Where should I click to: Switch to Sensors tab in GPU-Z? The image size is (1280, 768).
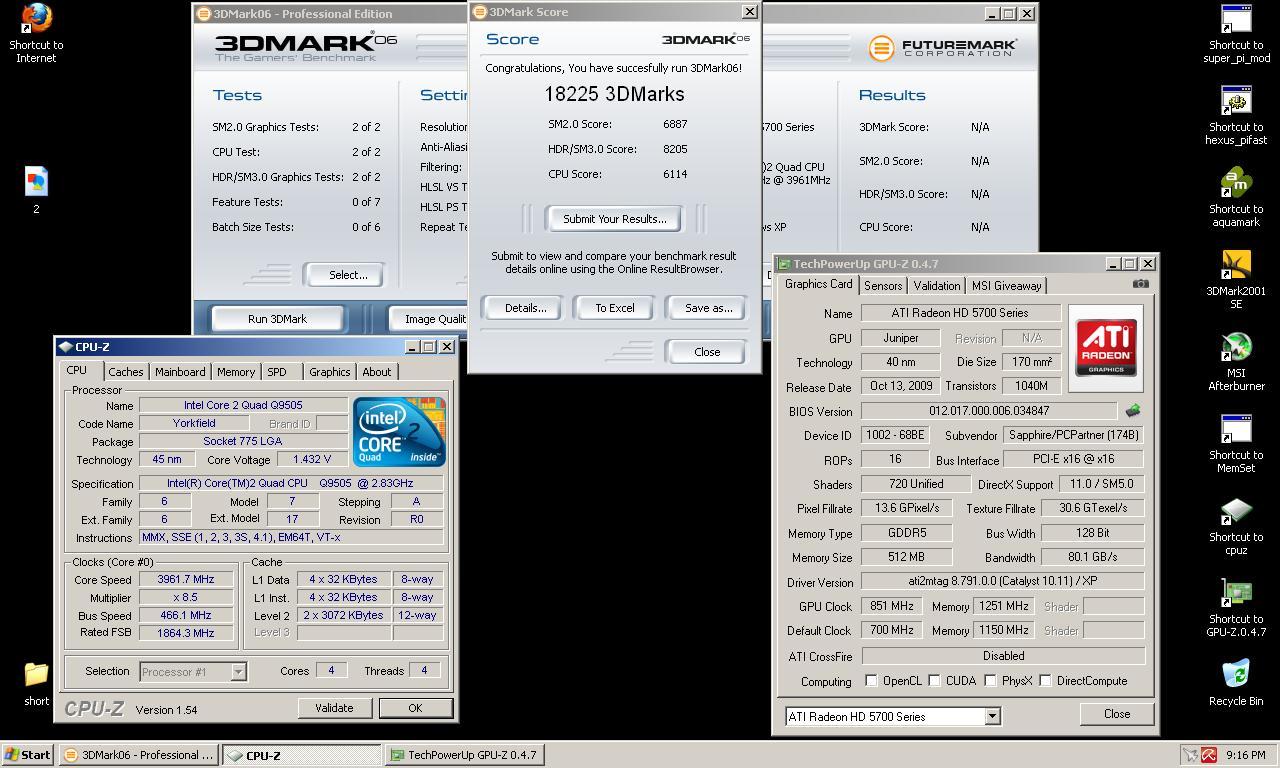tap(883, 286)
